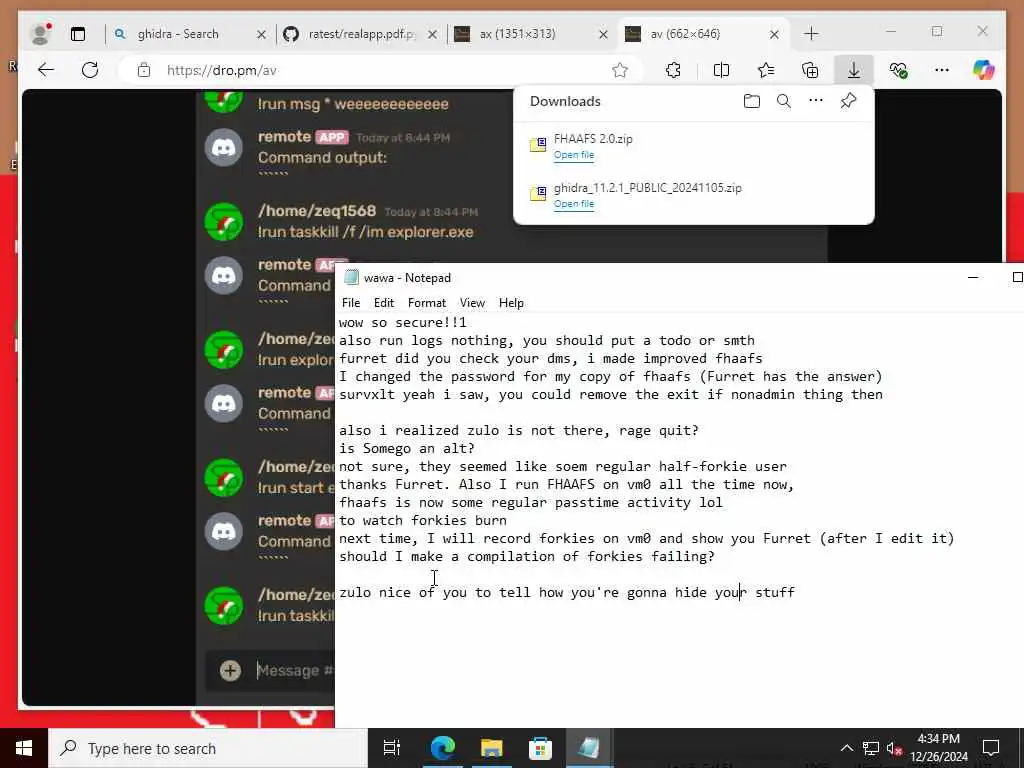Switch to the ax (1351×313) tab
Viewport: 1024px width, 768px height.
tap(519, 34)
